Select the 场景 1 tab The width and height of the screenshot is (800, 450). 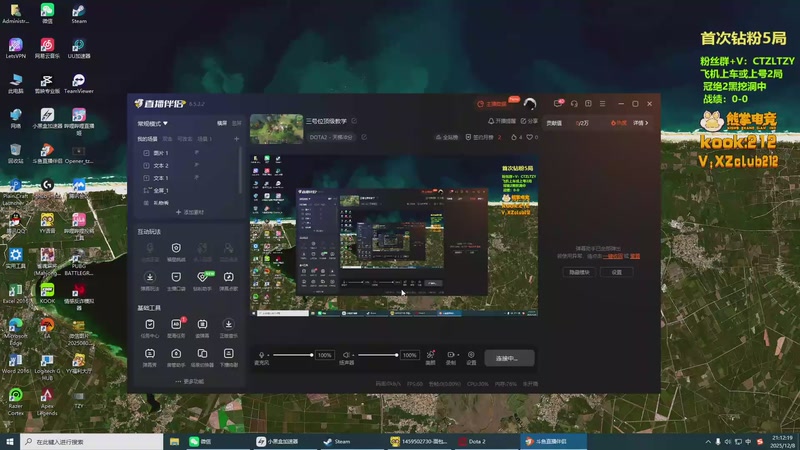[x=204, y=139]
